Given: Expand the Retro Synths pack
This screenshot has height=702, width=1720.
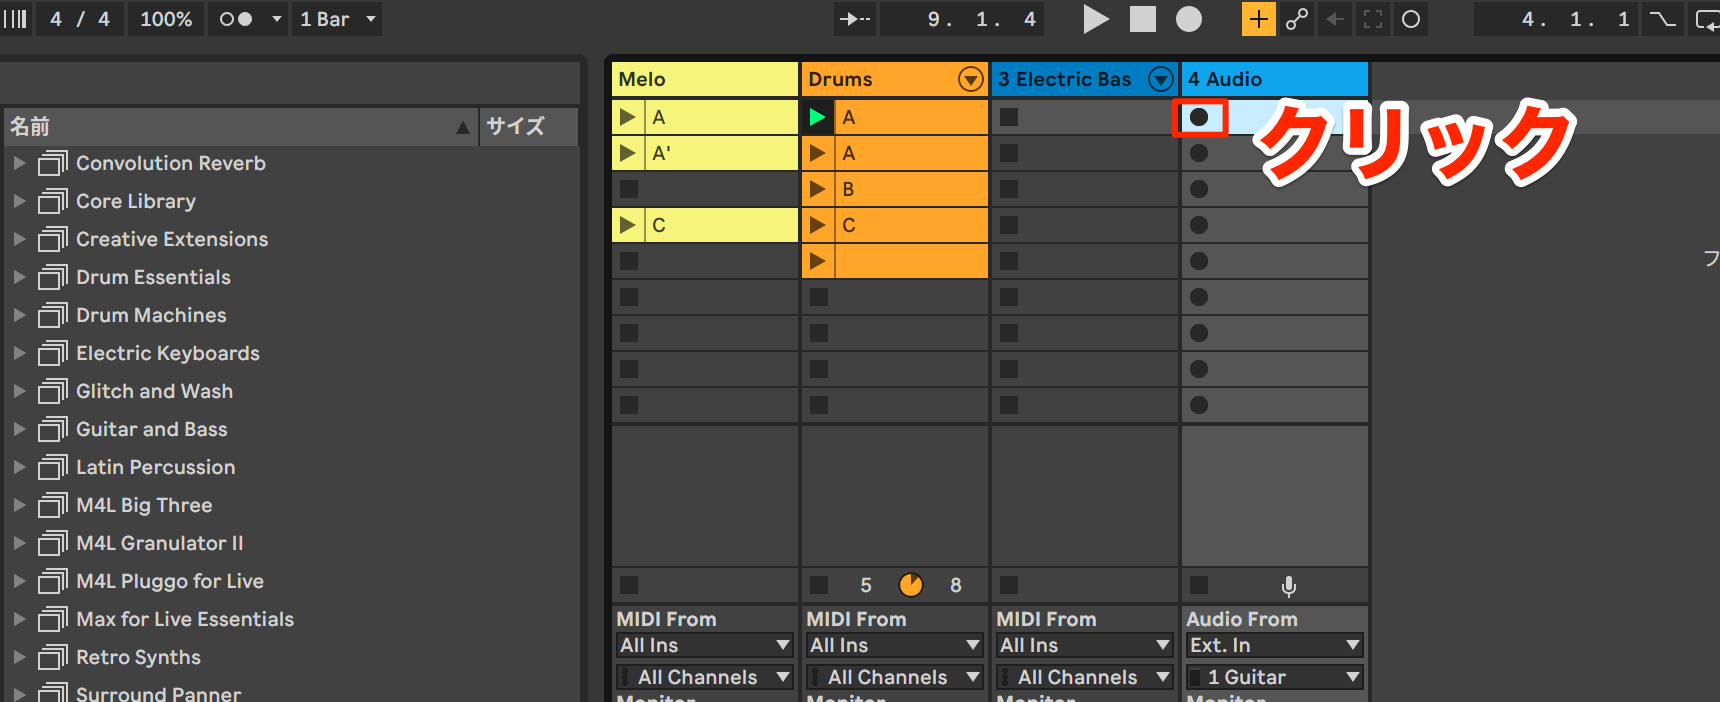Looking at the screenshot, I should click(19, 657).
